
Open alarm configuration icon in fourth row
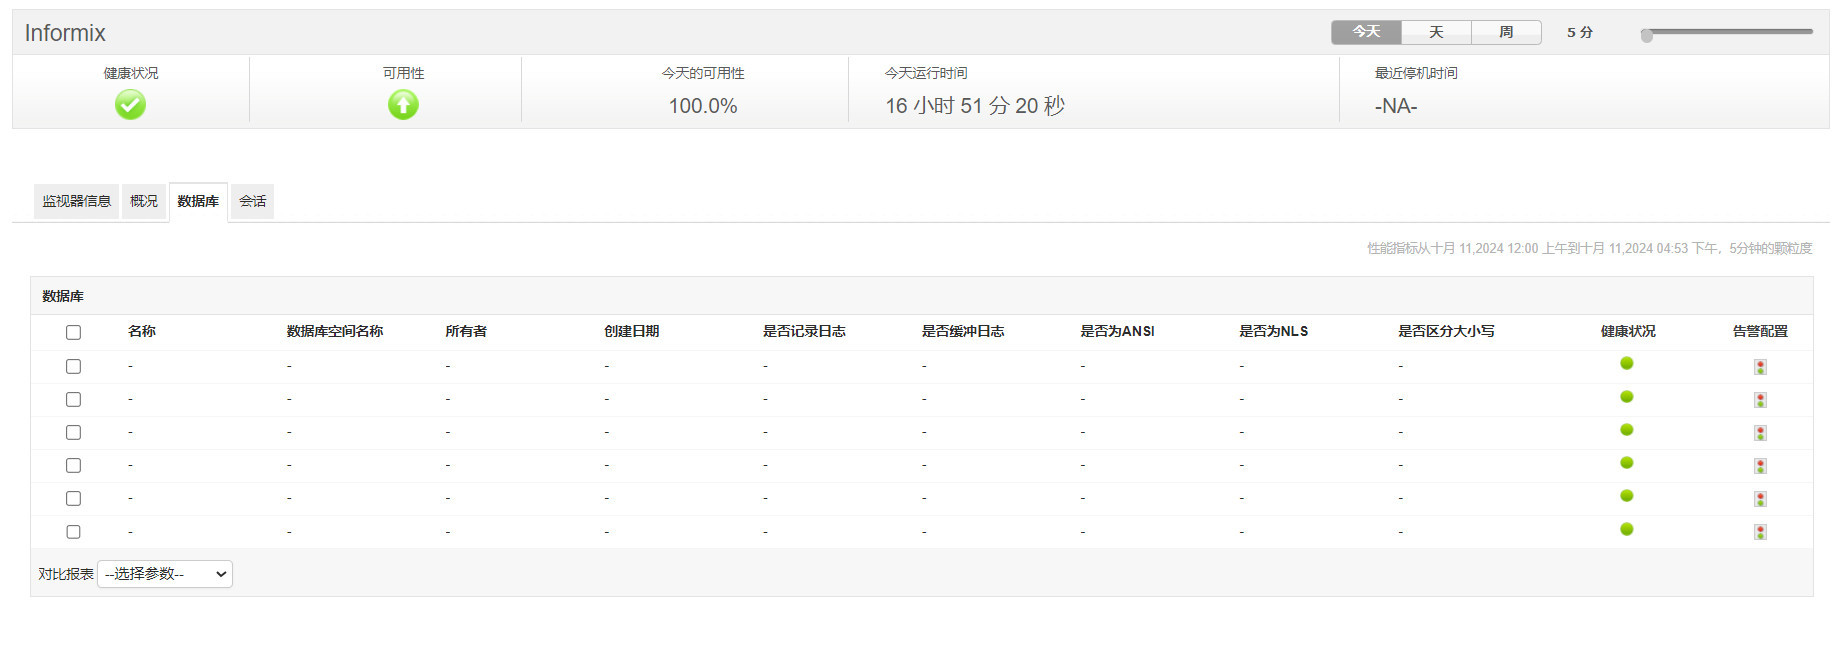pyautogui.click(x=1760, y=466)
